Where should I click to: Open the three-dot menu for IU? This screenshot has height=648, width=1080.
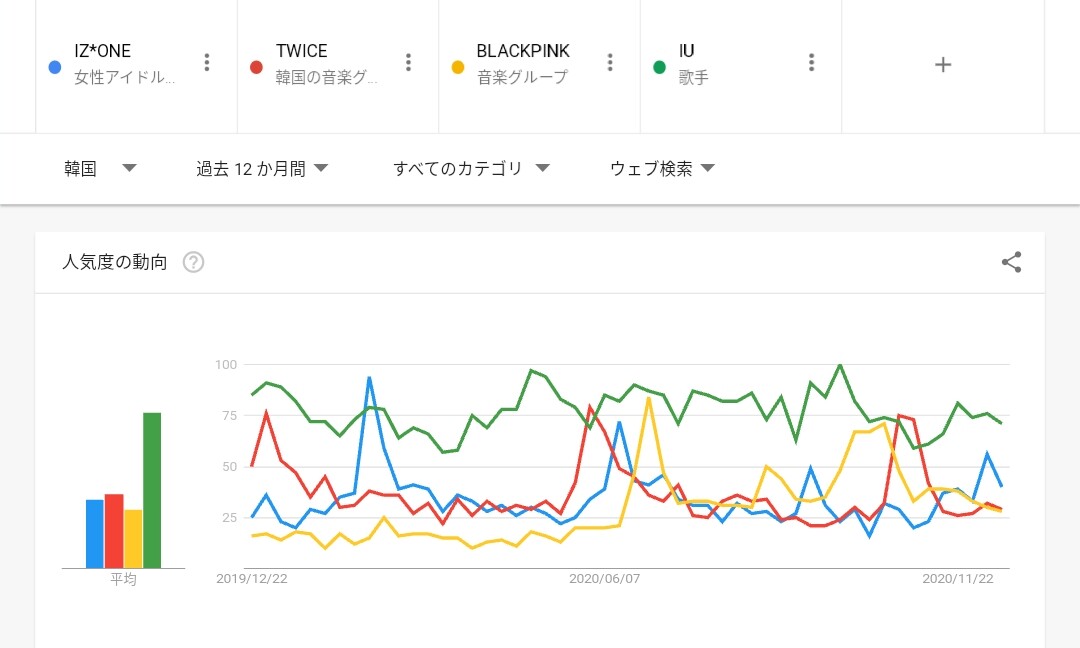(x=812, y=63)
